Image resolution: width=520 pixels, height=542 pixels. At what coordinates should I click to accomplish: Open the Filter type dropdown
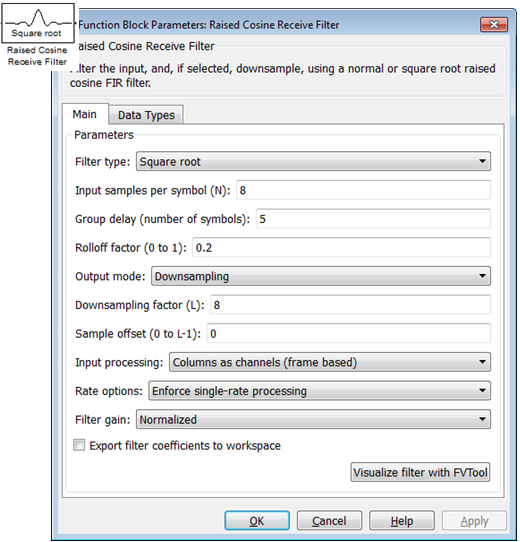click(x=313, y=161)
